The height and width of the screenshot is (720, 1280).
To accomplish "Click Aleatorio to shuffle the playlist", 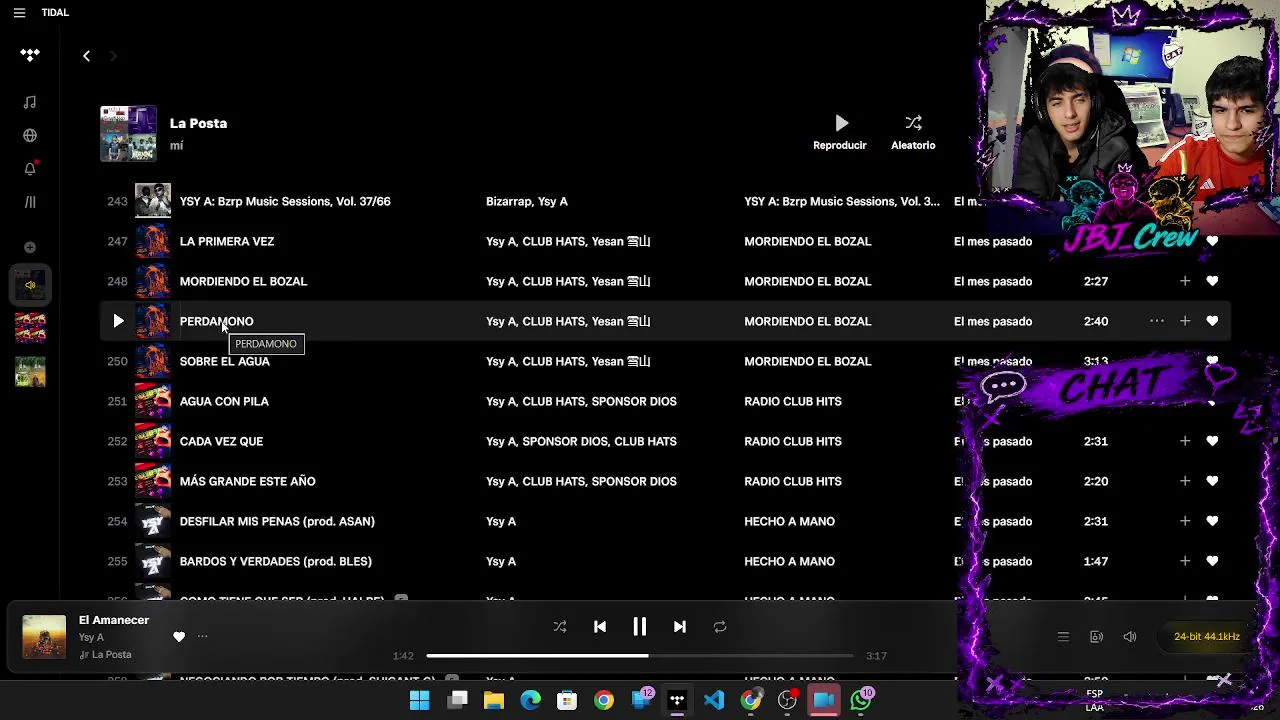I will 913,132.
